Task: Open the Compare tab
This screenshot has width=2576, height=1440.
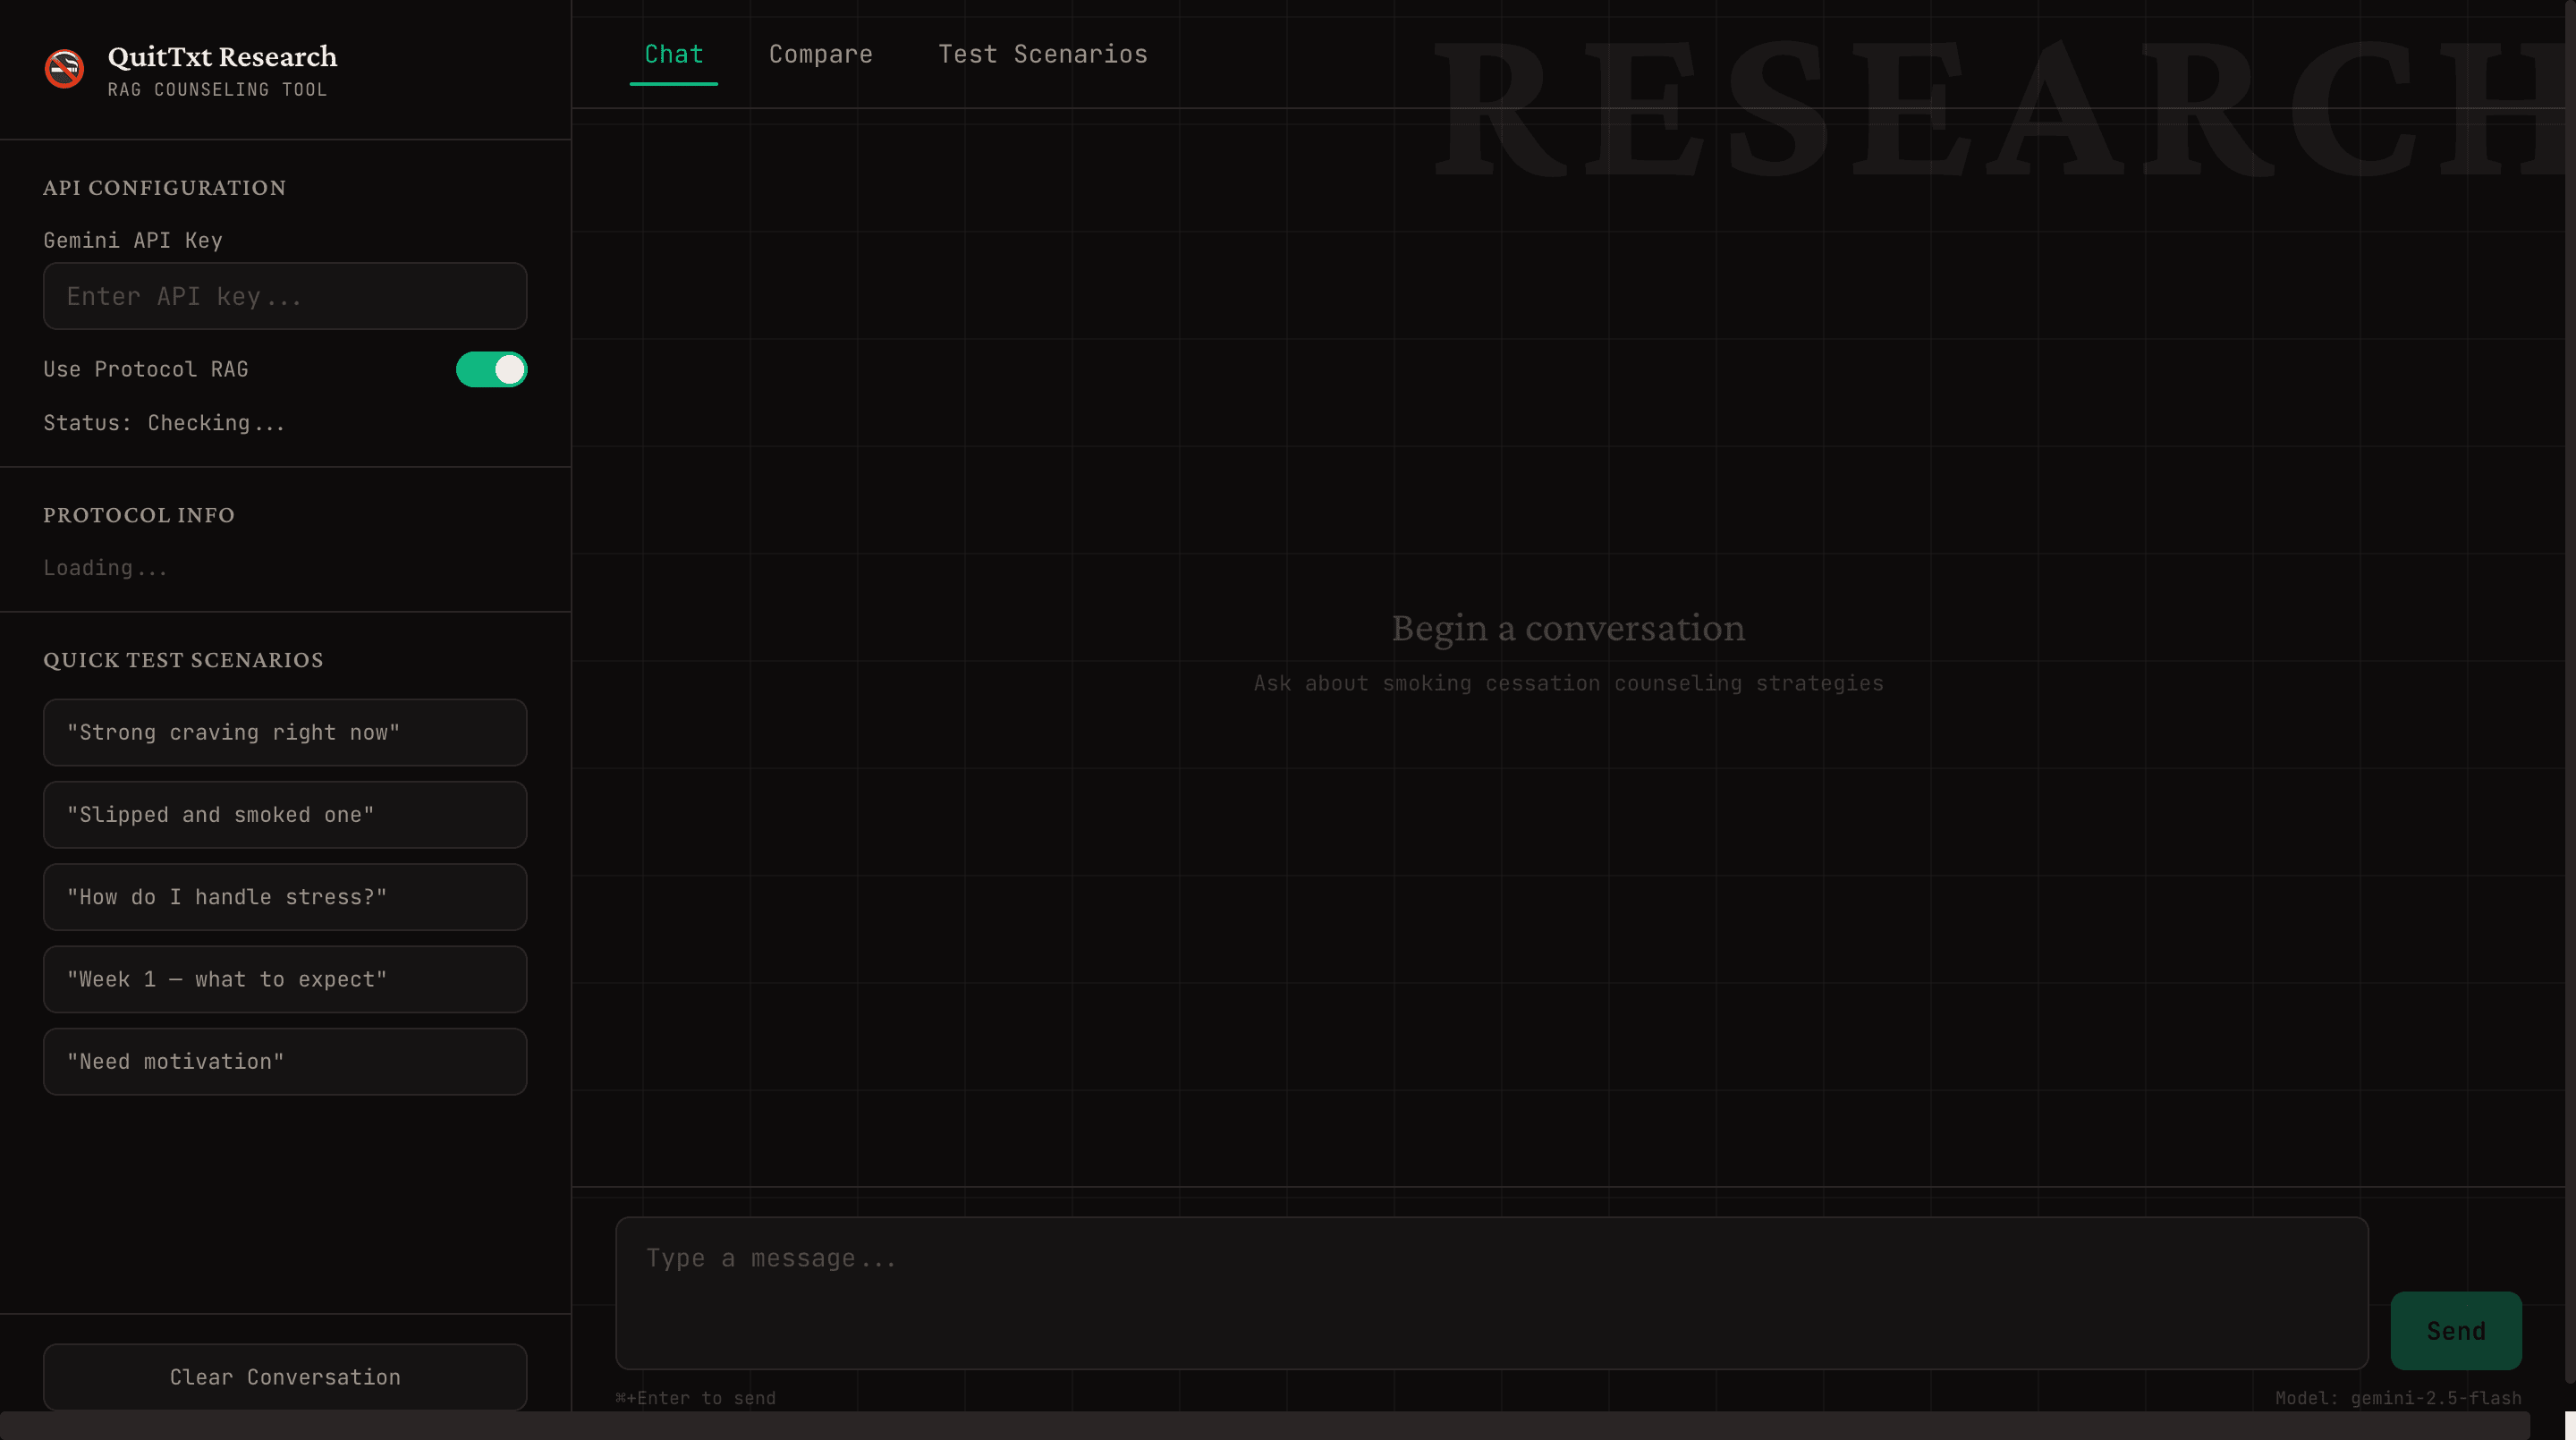Action: 821,54
